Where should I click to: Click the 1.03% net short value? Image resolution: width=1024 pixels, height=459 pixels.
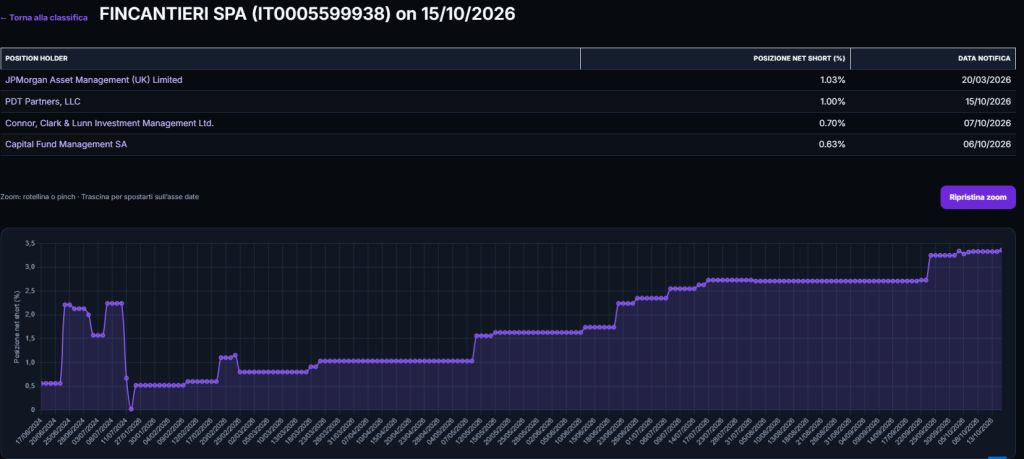(x=831, y=80)
